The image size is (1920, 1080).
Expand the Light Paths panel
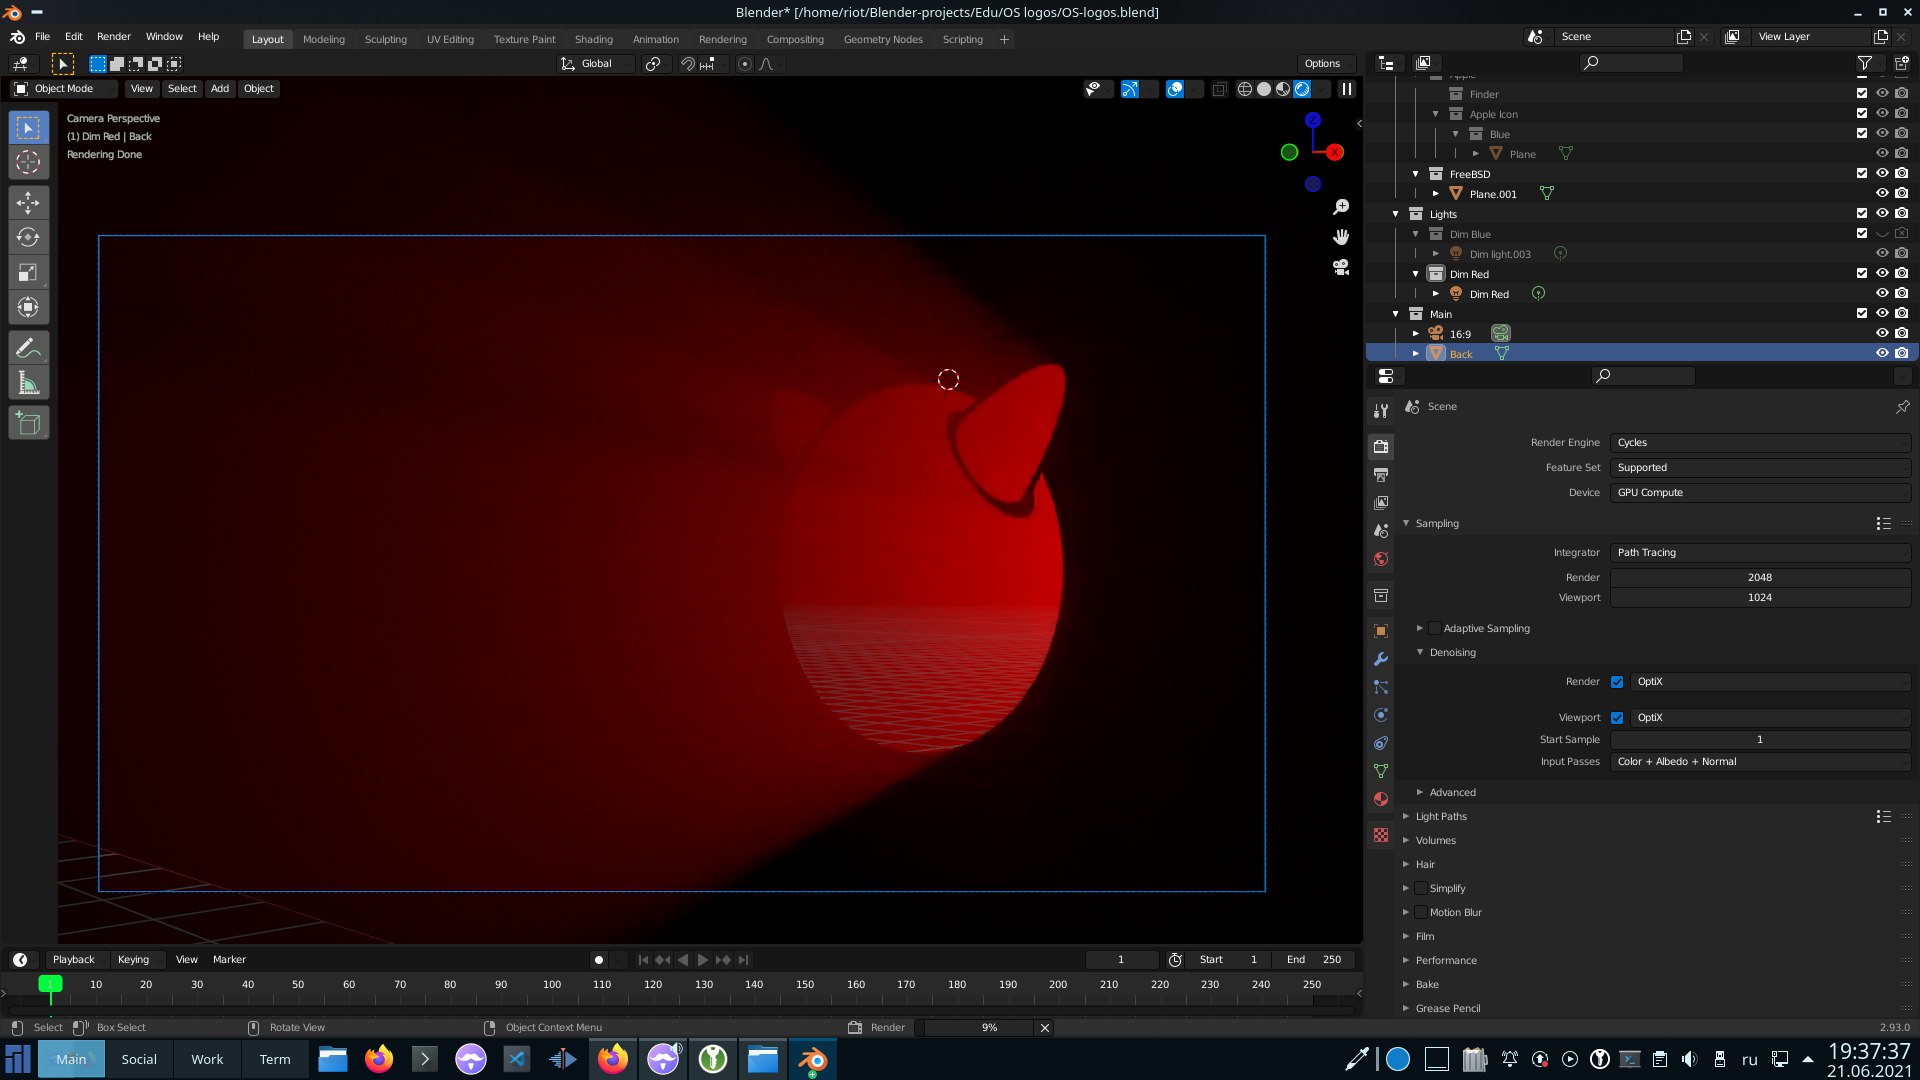click(1441, 817)
